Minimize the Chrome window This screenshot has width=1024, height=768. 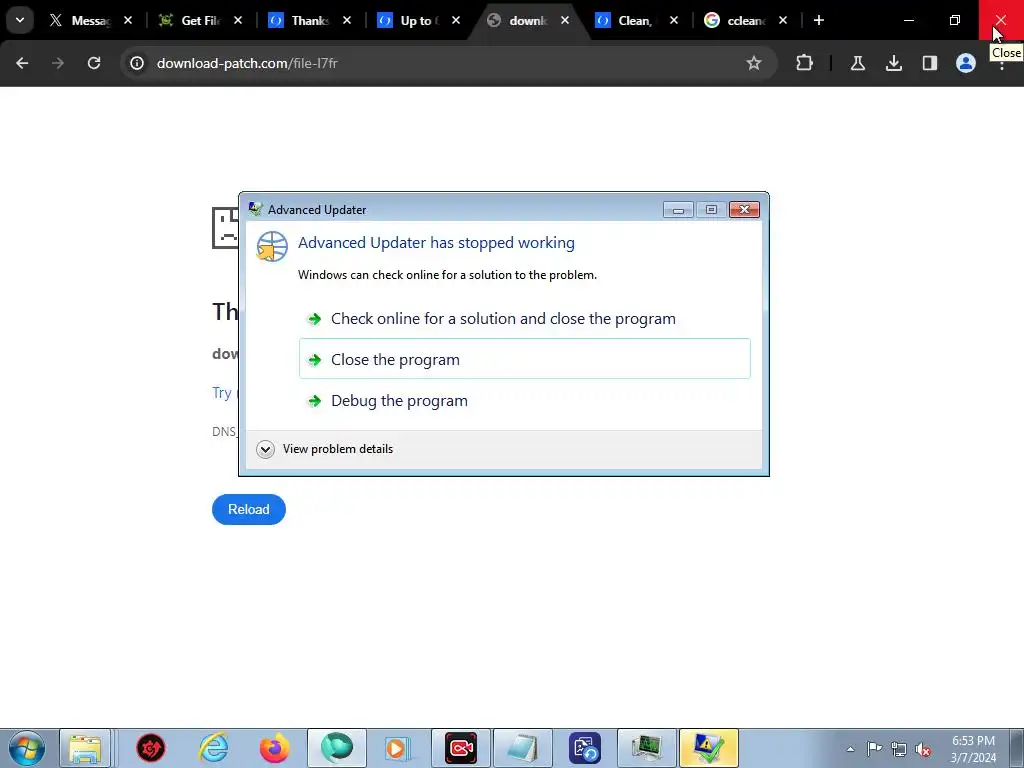(908, 20)
